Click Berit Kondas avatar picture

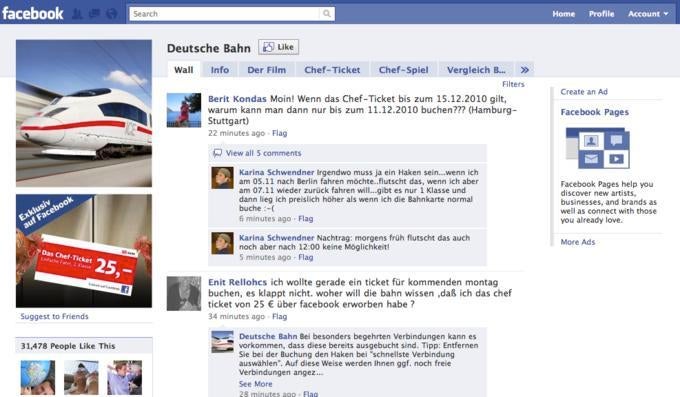[x=184, y=110]
